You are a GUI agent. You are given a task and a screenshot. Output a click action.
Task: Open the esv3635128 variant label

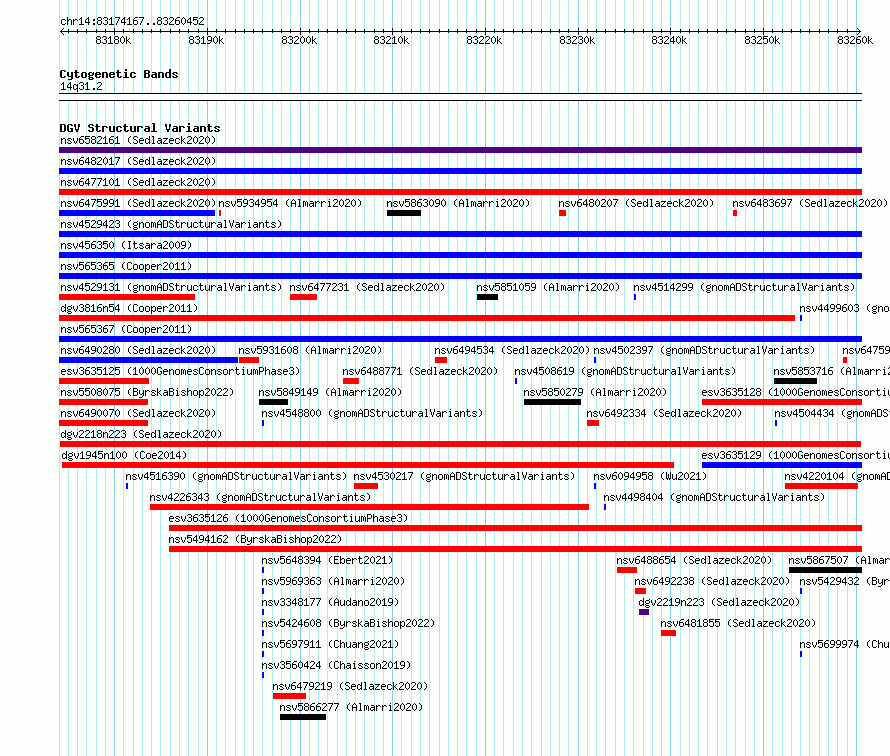pos(795,392)
